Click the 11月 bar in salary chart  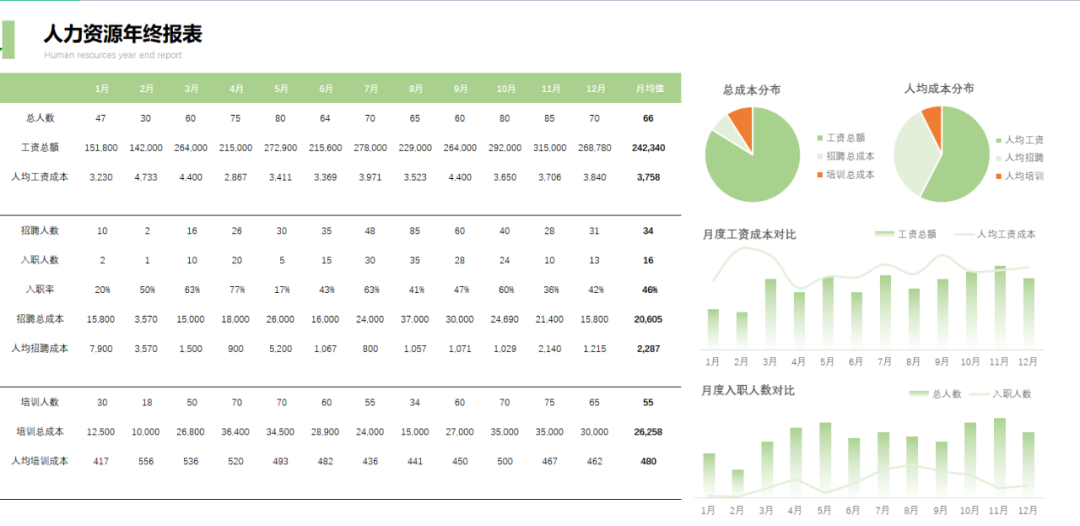point(1000,306)
